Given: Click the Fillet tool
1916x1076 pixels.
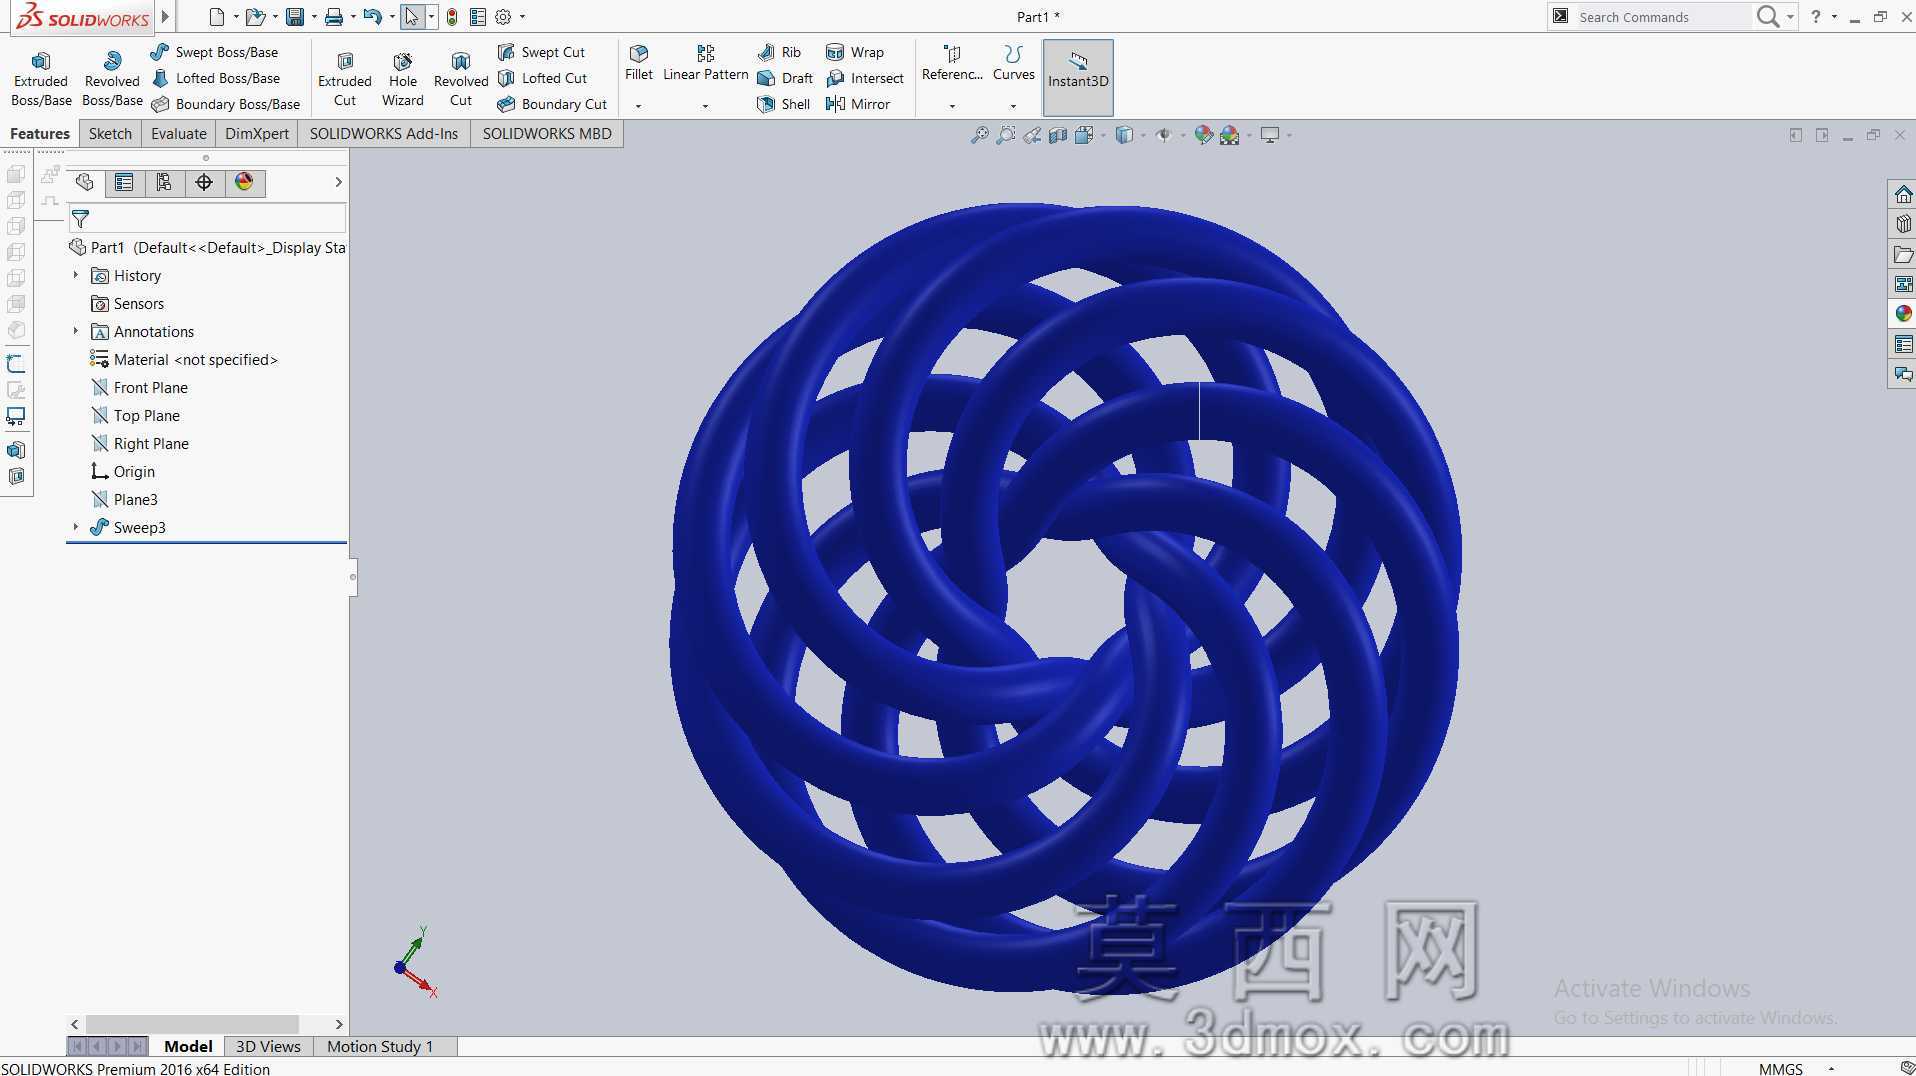Looking at the screenshot, I should click(x=639, y=62).
